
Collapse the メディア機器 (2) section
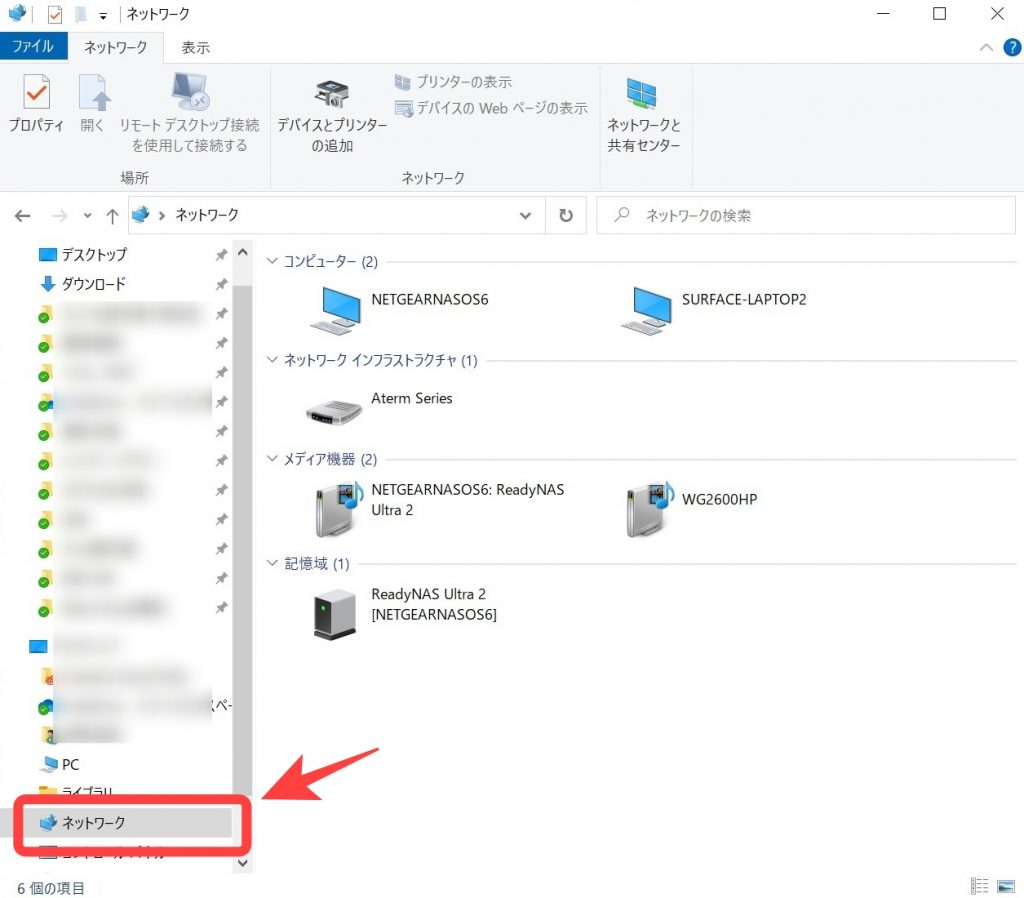click(x=272, y=459)
